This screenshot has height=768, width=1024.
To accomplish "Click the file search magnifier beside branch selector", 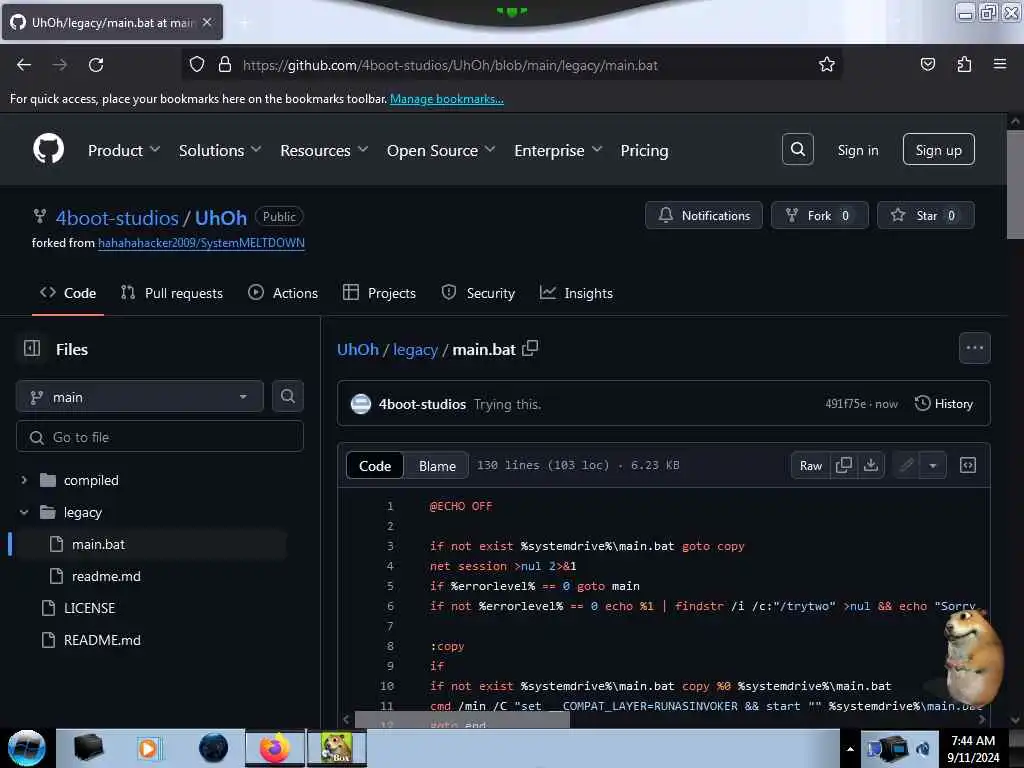I will point(287,396).
